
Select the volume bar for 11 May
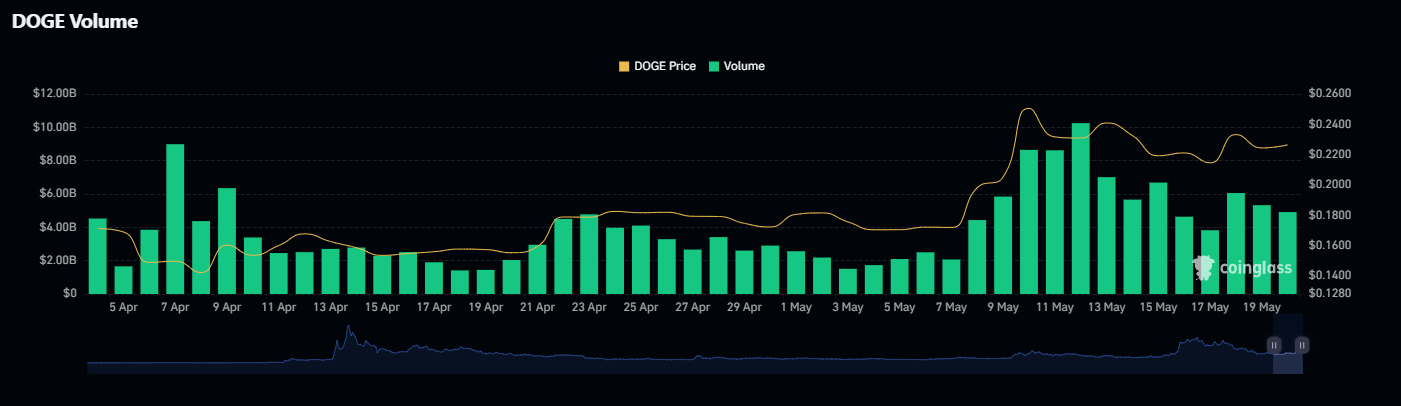(1055, 222)
